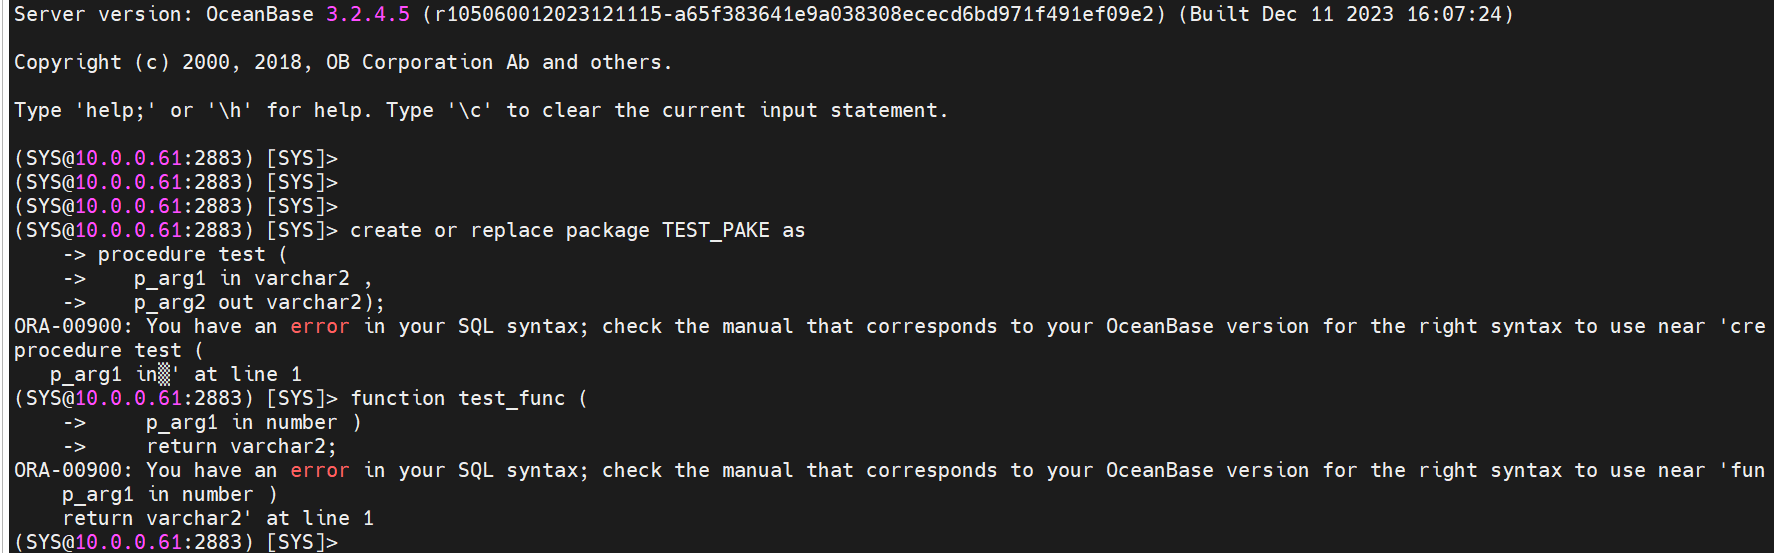The image size is (1774, 553).
Task: Click the 'procedure test (' continuation line
Action: (x=192, y=254)
